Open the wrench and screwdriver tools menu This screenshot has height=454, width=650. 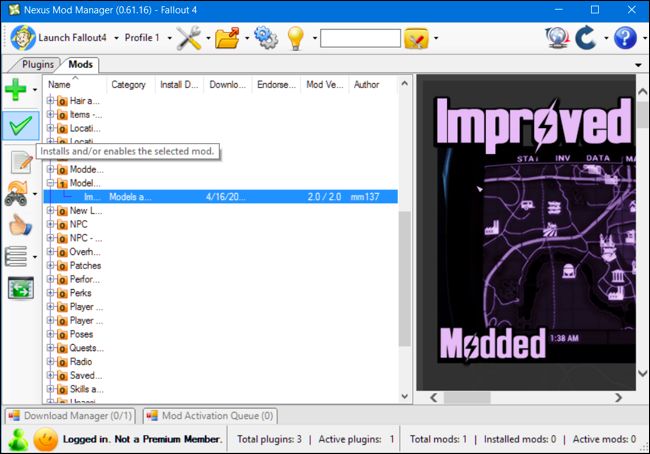tap(189, 38)
